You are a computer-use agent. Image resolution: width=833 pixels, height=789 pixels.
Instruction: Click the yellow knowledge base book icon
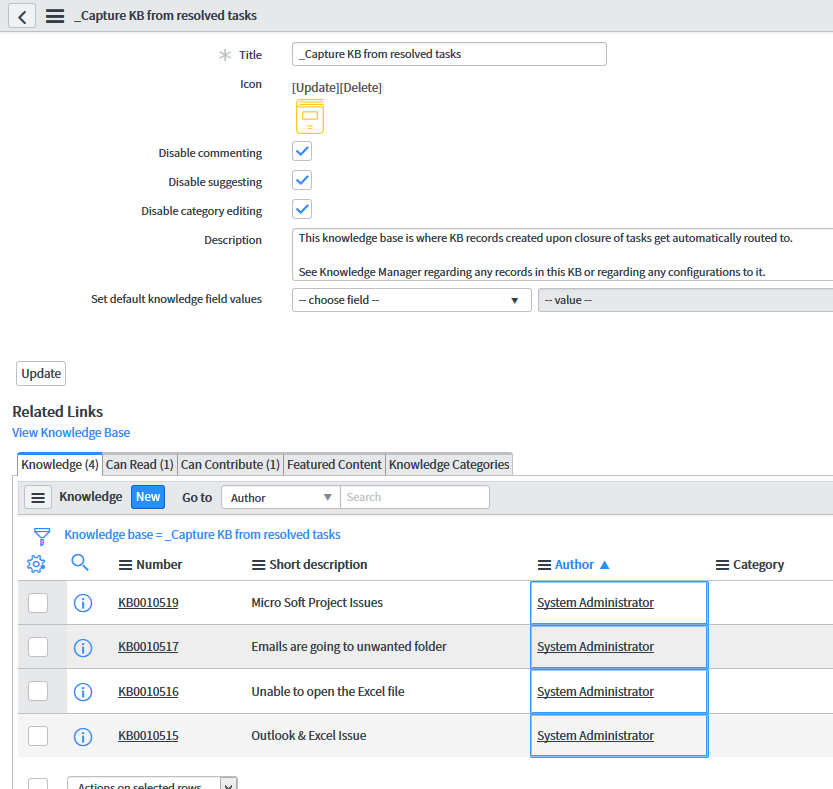pos(310,118)
